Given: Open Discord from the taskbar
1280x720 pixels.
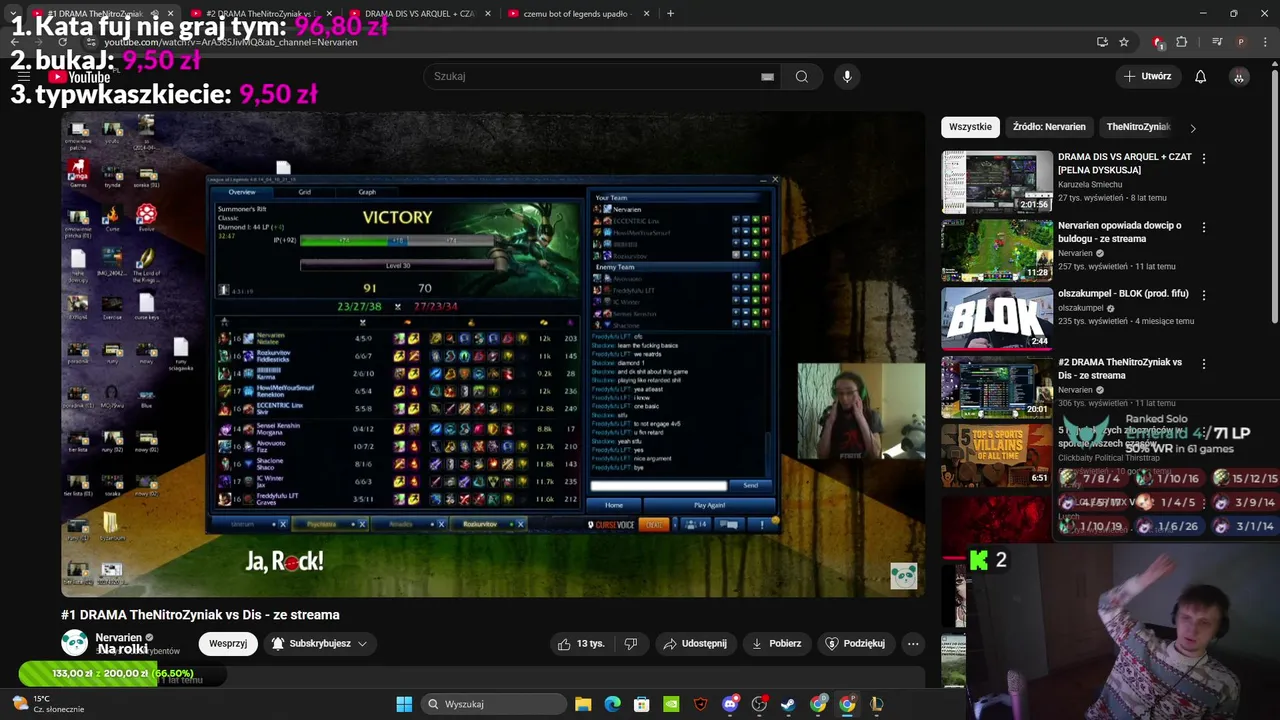Looking at the screenshot, I should click(x=730, y=704).
